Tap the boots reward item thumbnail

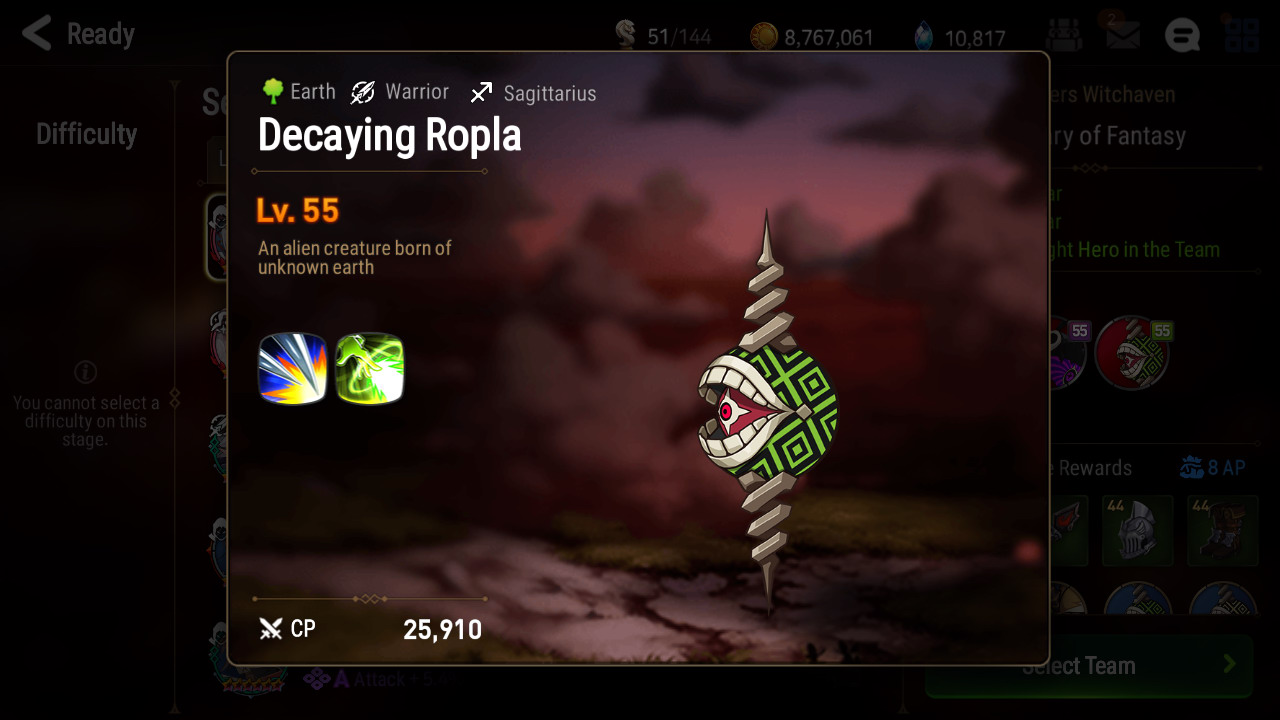coord(1222,531)
